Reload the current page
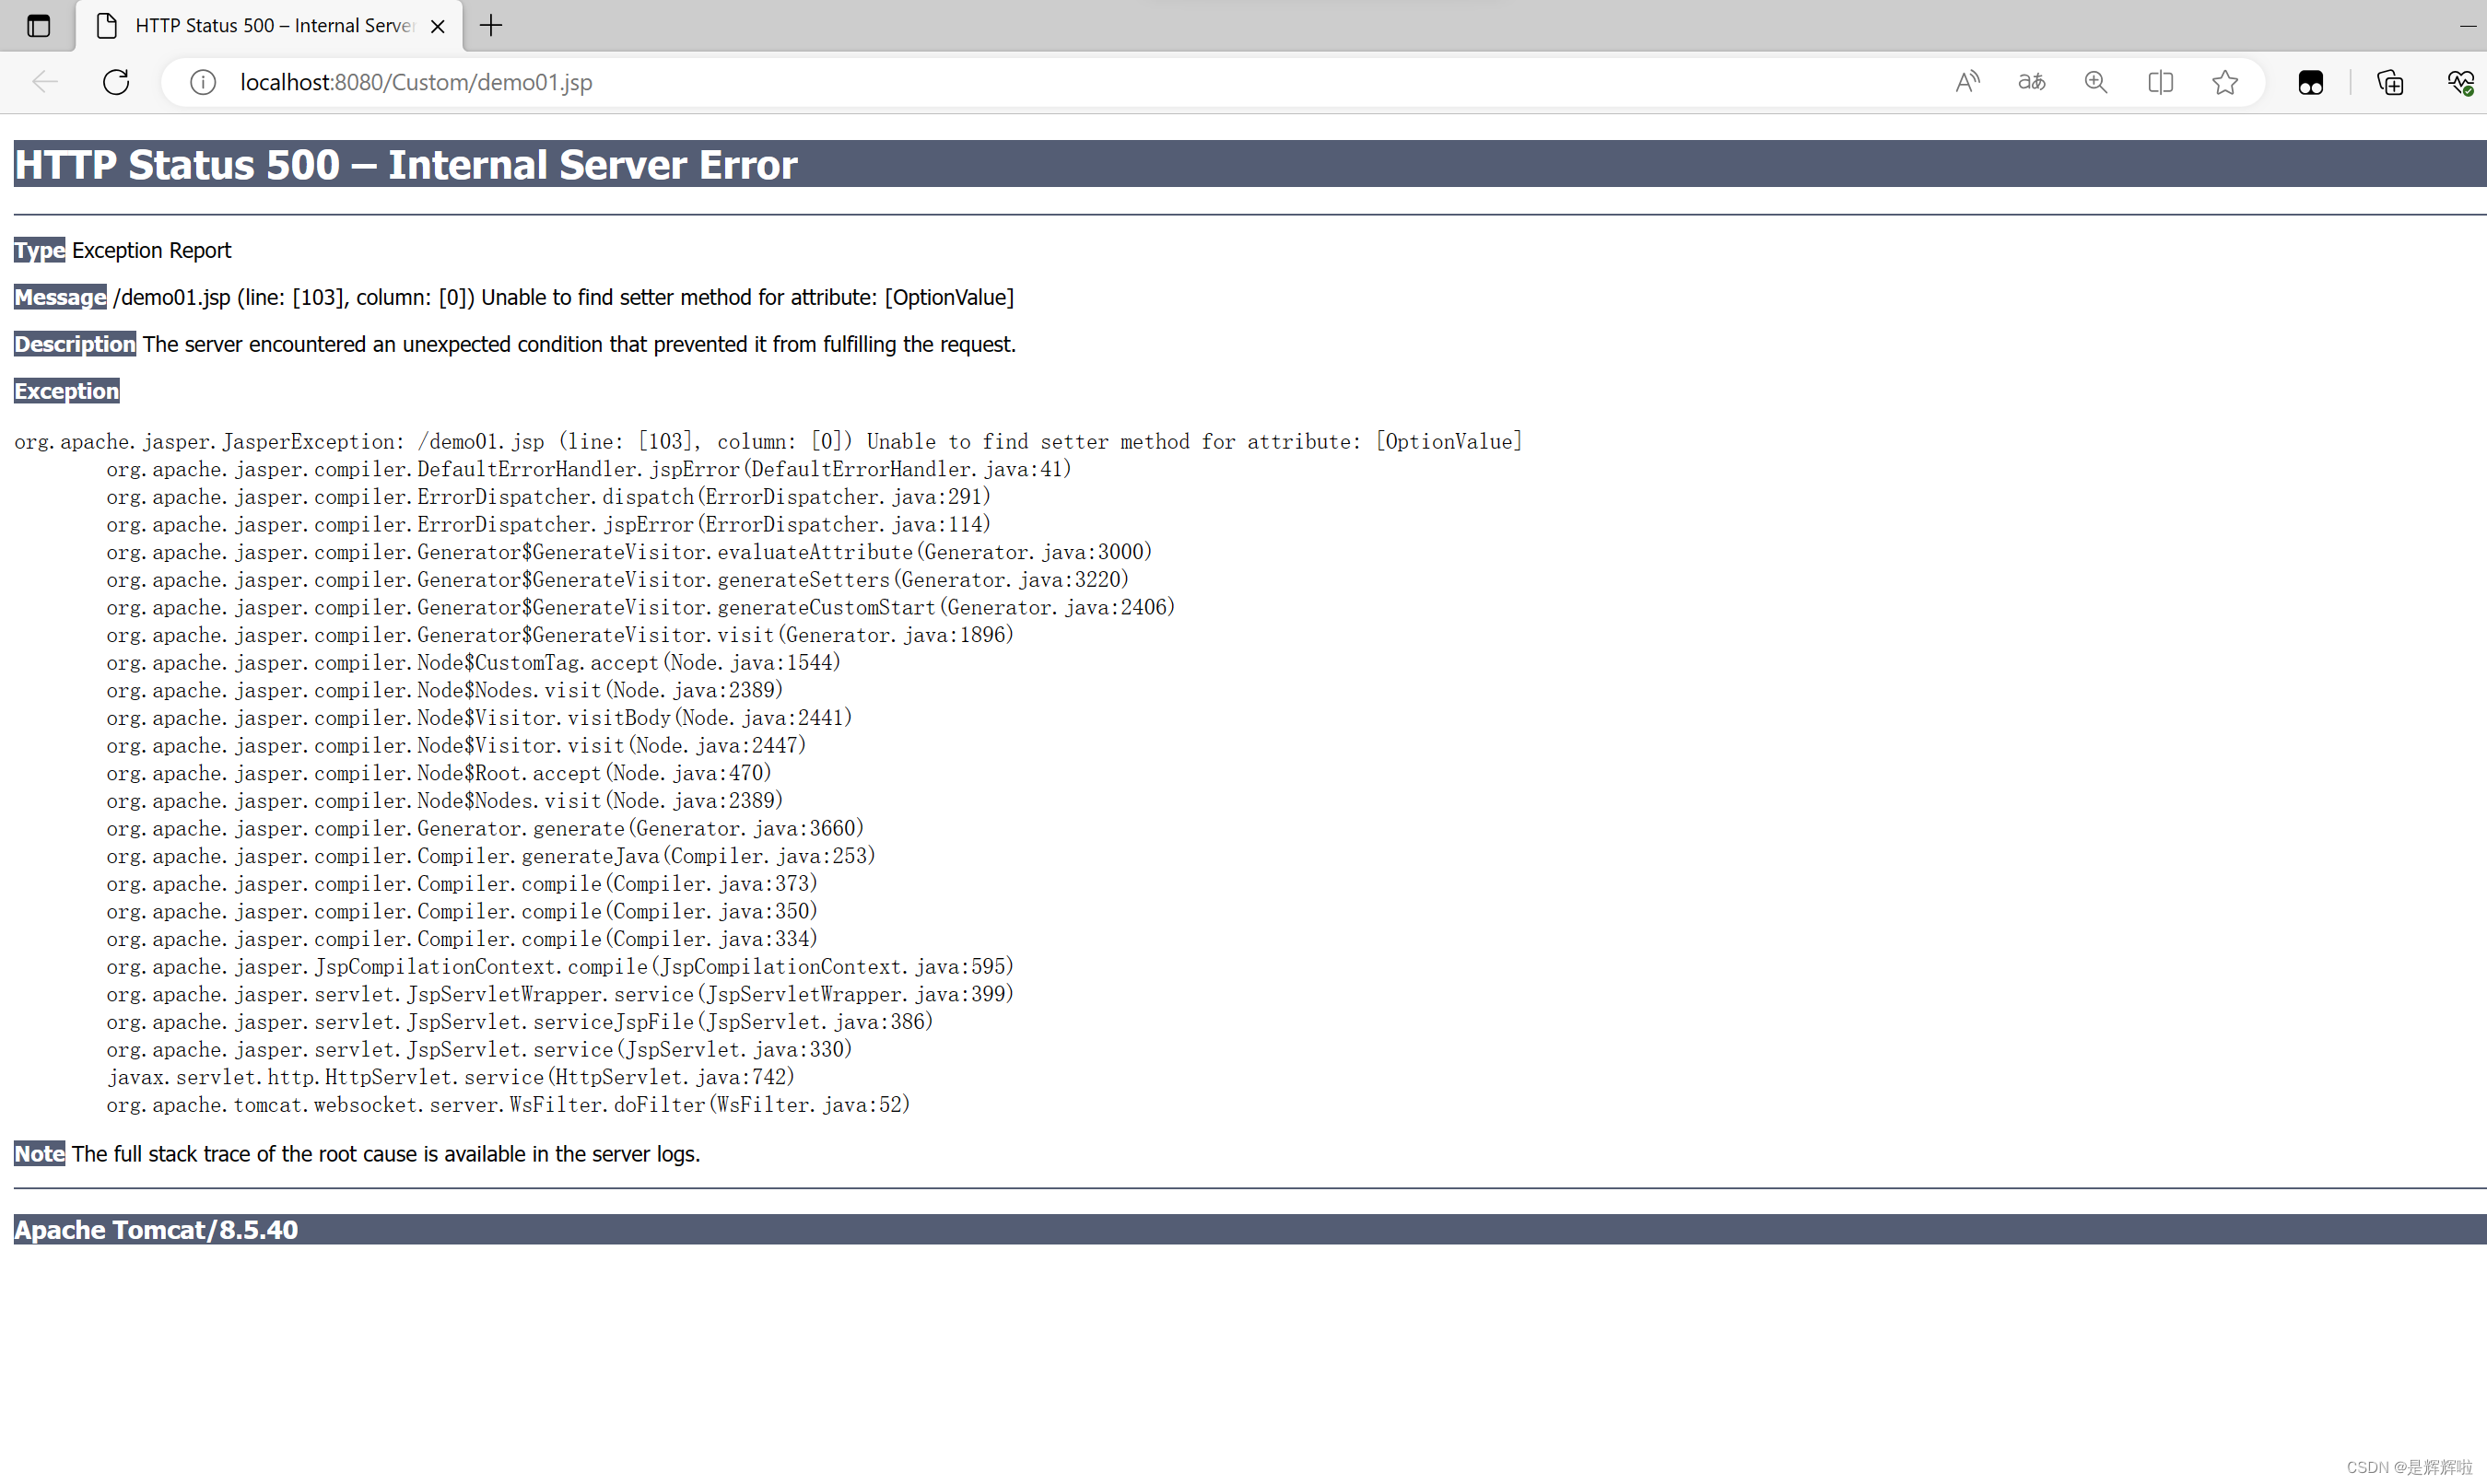Viewport: 2487px width, 1484px height. 116,82
